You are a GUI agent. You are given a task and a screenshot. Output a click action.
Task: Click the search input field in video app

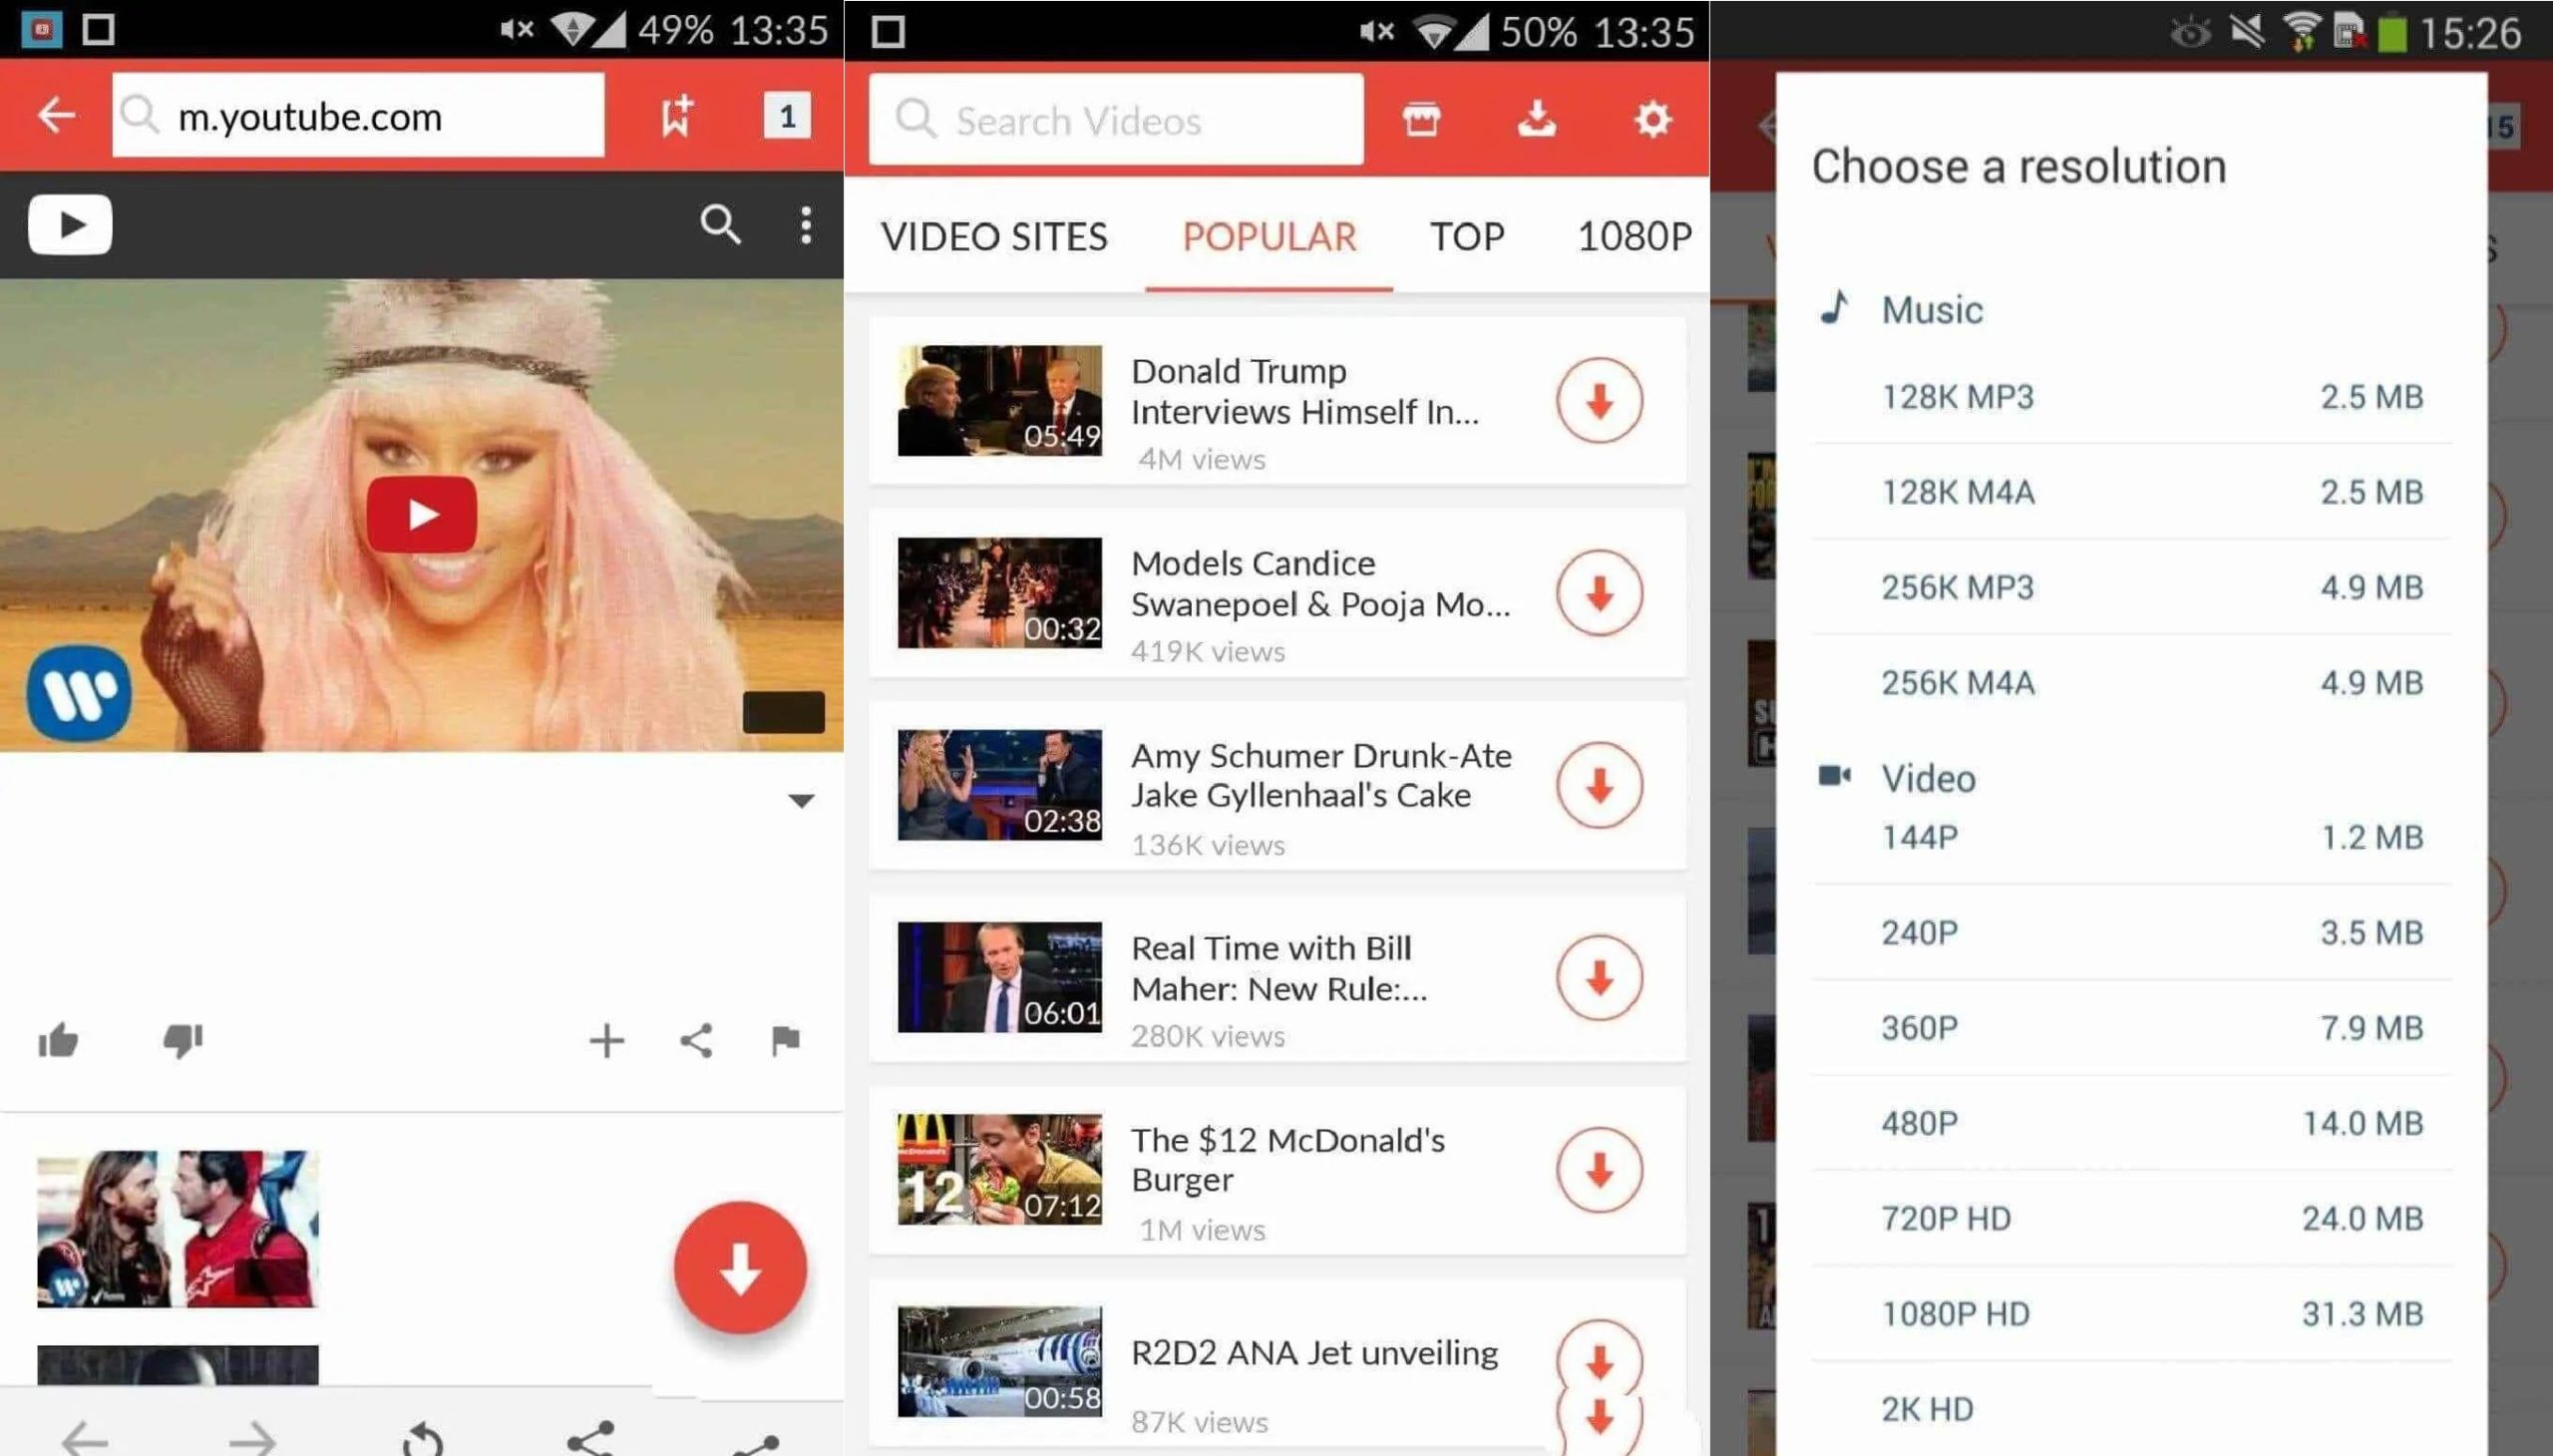pyautogui.click(x=1121, y=118)
